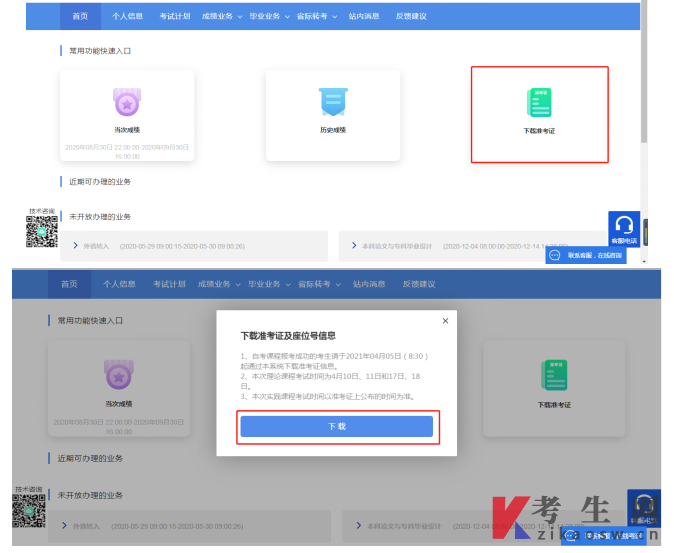Click the dimmed 当次成绩 label behind dialog
Image resolution: width=674 pixels, height=553 pixels.
(119, 404)
